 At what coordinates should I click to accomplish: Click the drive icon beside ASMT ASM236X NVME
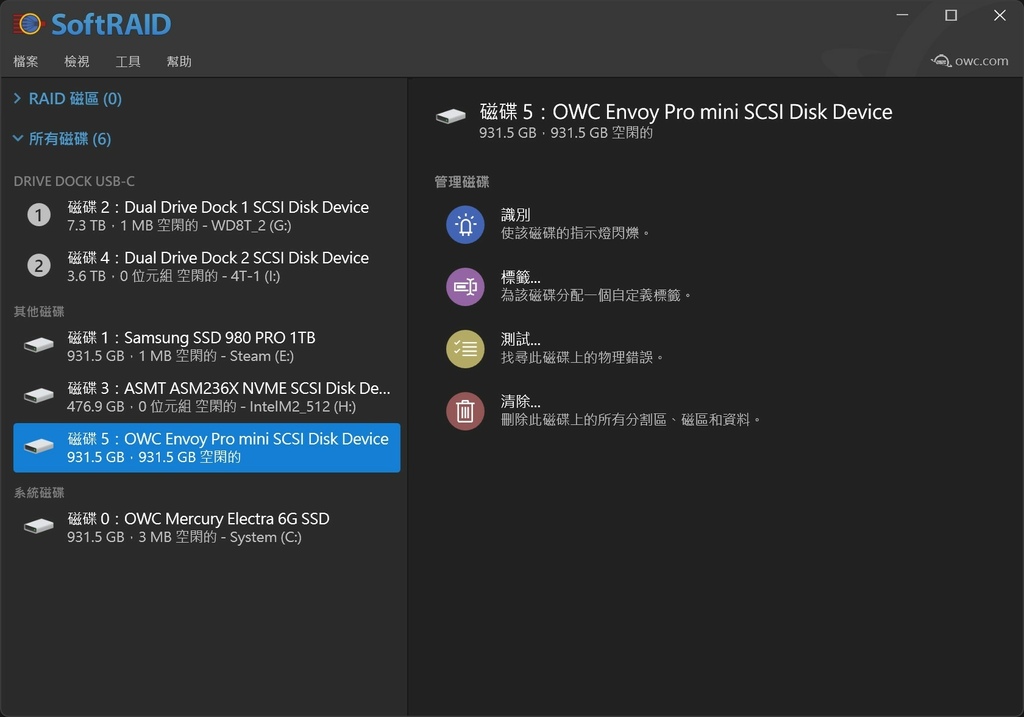click(39, 395)
